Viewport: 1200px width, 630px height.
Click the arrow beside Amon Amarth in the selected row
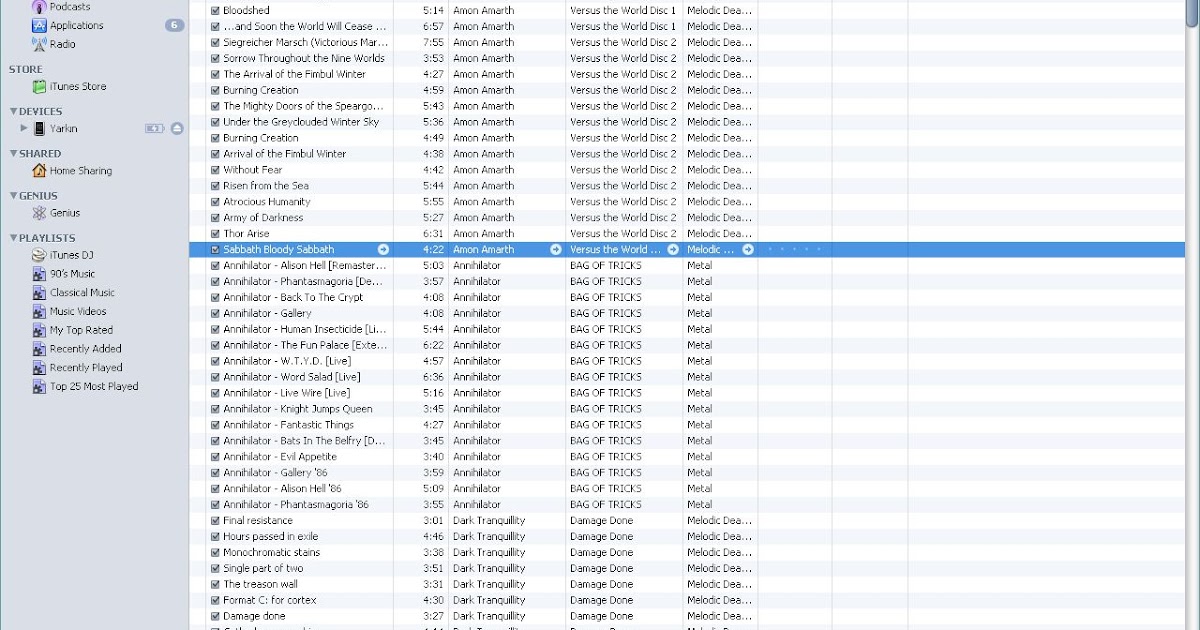tap(556, 250)
